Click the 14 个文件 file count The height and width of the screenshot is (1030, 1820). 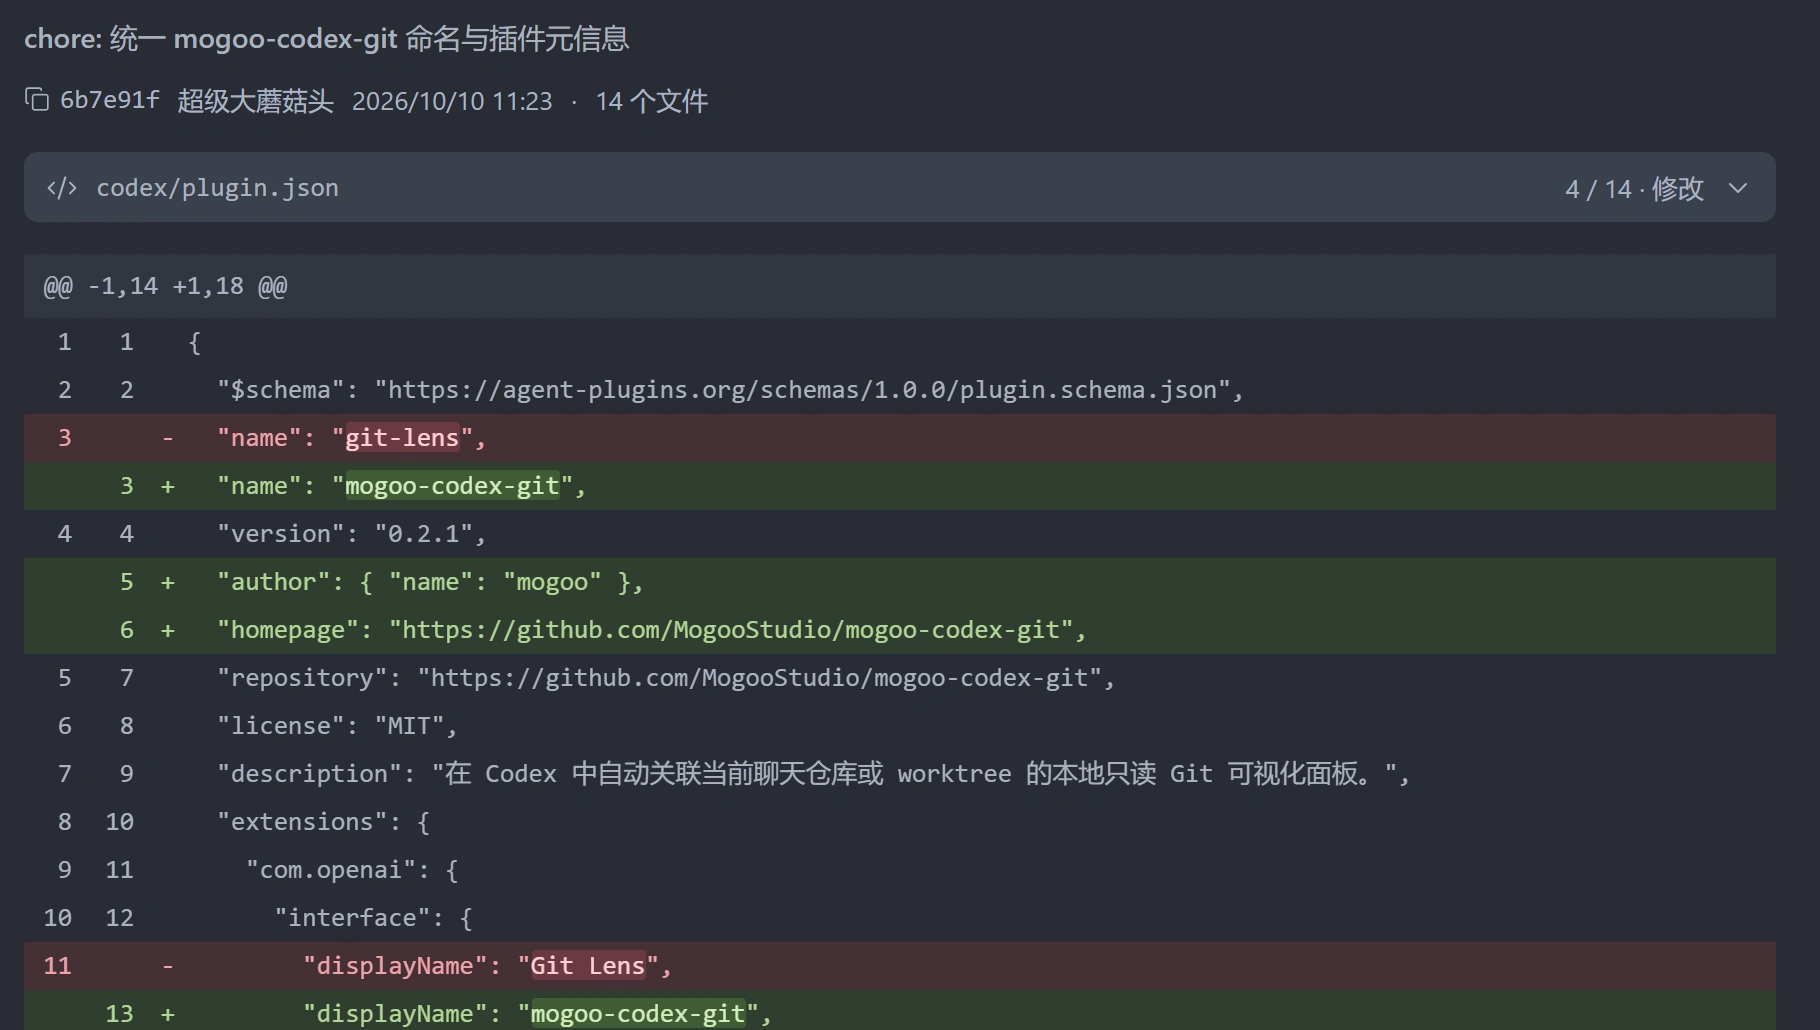[652, 101]
